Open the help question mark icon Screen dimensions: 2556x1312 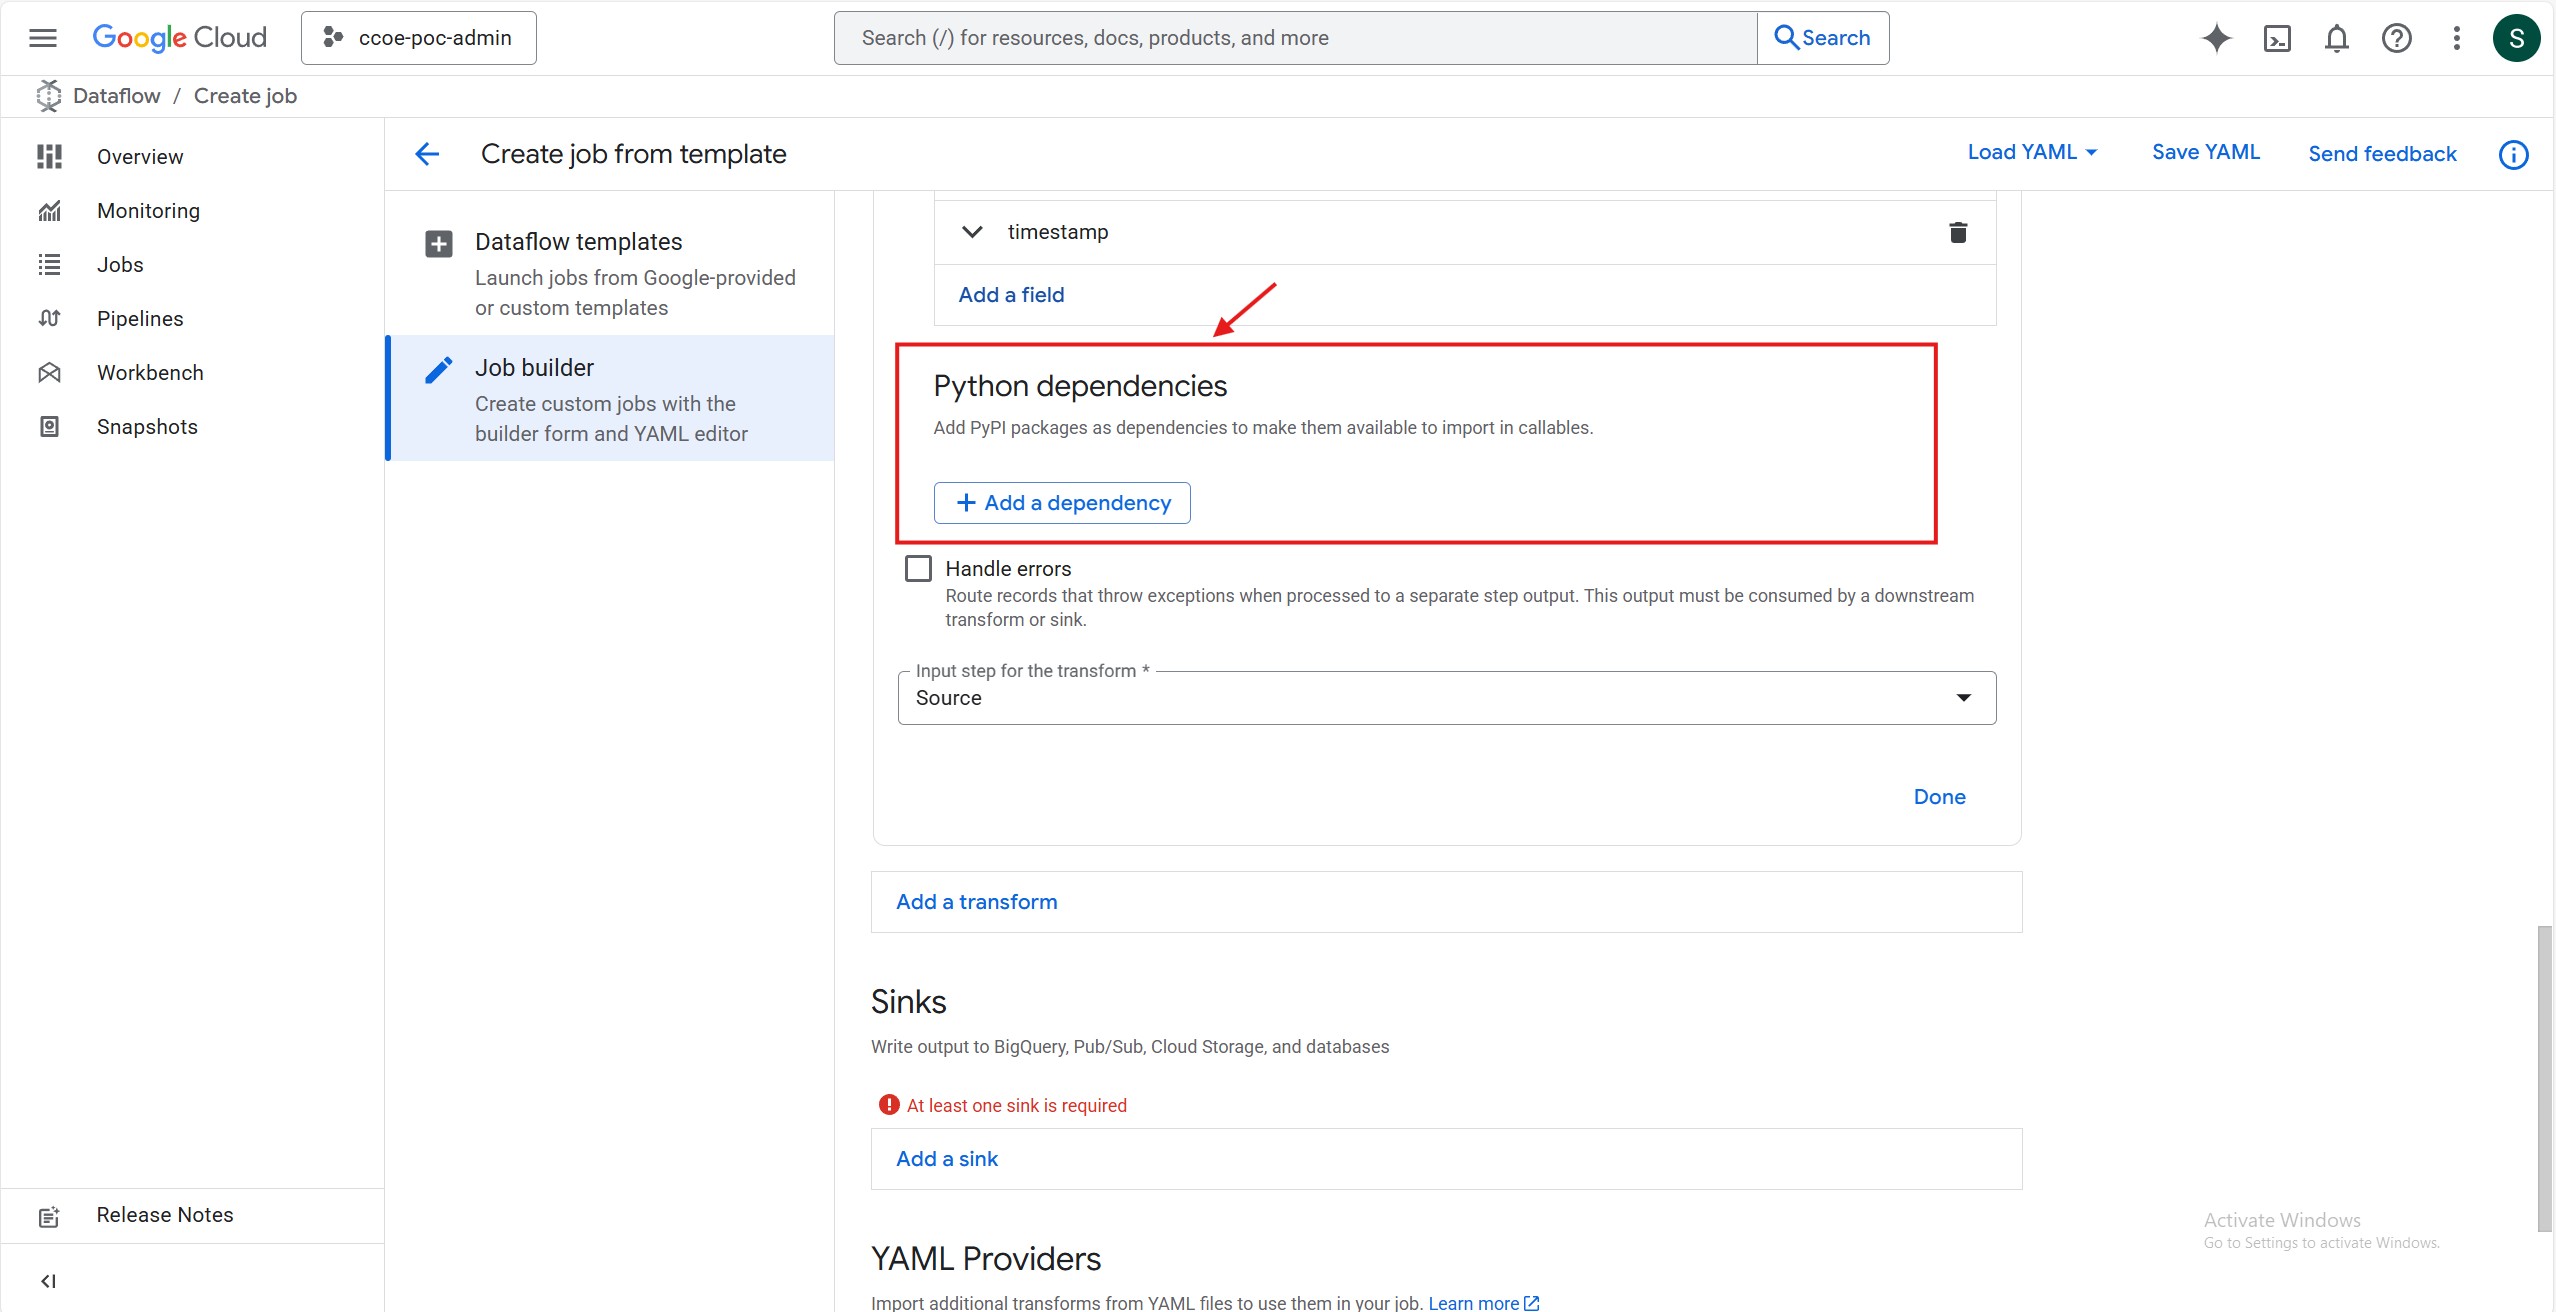[x=2396, y=38]
